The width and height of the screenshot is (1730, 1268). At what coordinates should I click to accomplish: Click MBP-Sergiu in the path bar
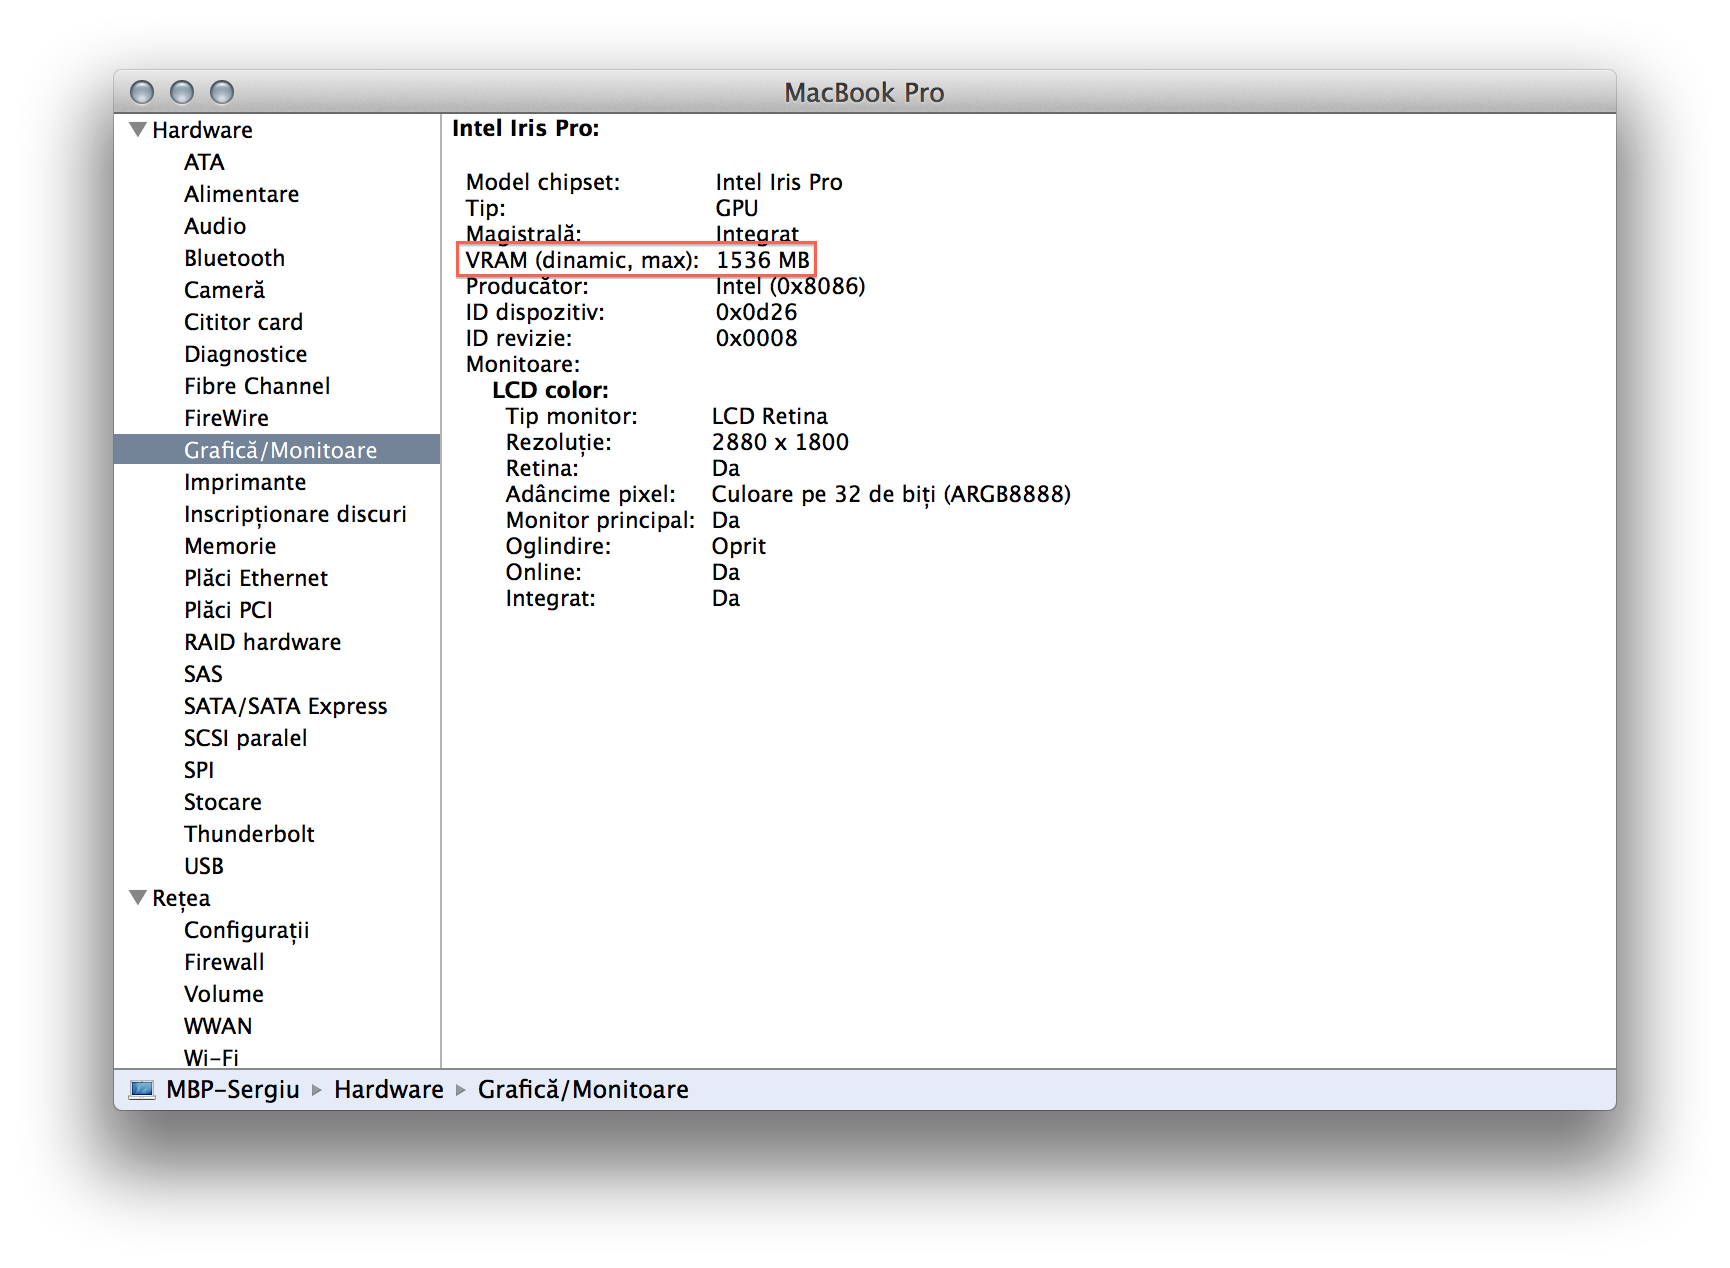(233, 1089)
